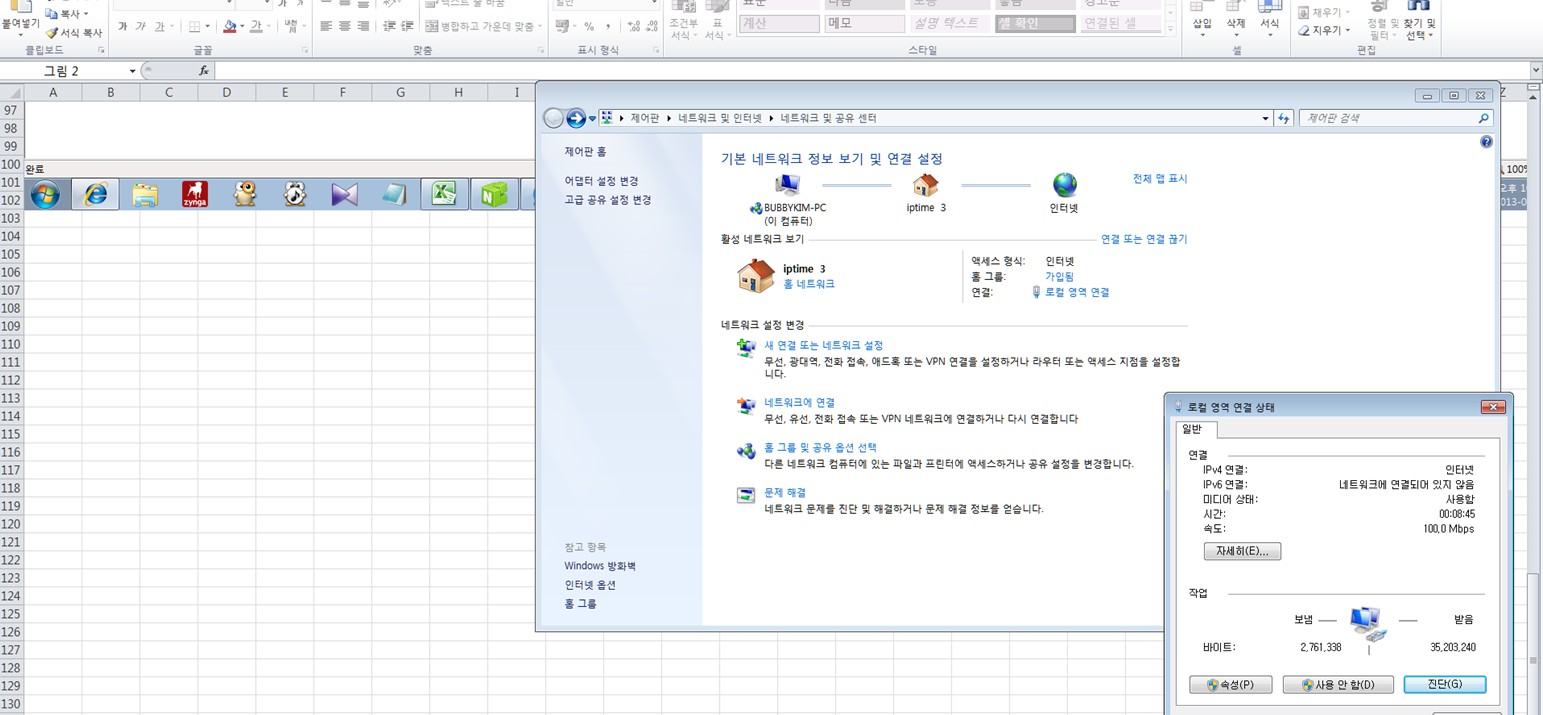The image size is (1543, 715).
Task: Open the Insert (삽입) cells menu in ribbon
Action: [1202, 18]
